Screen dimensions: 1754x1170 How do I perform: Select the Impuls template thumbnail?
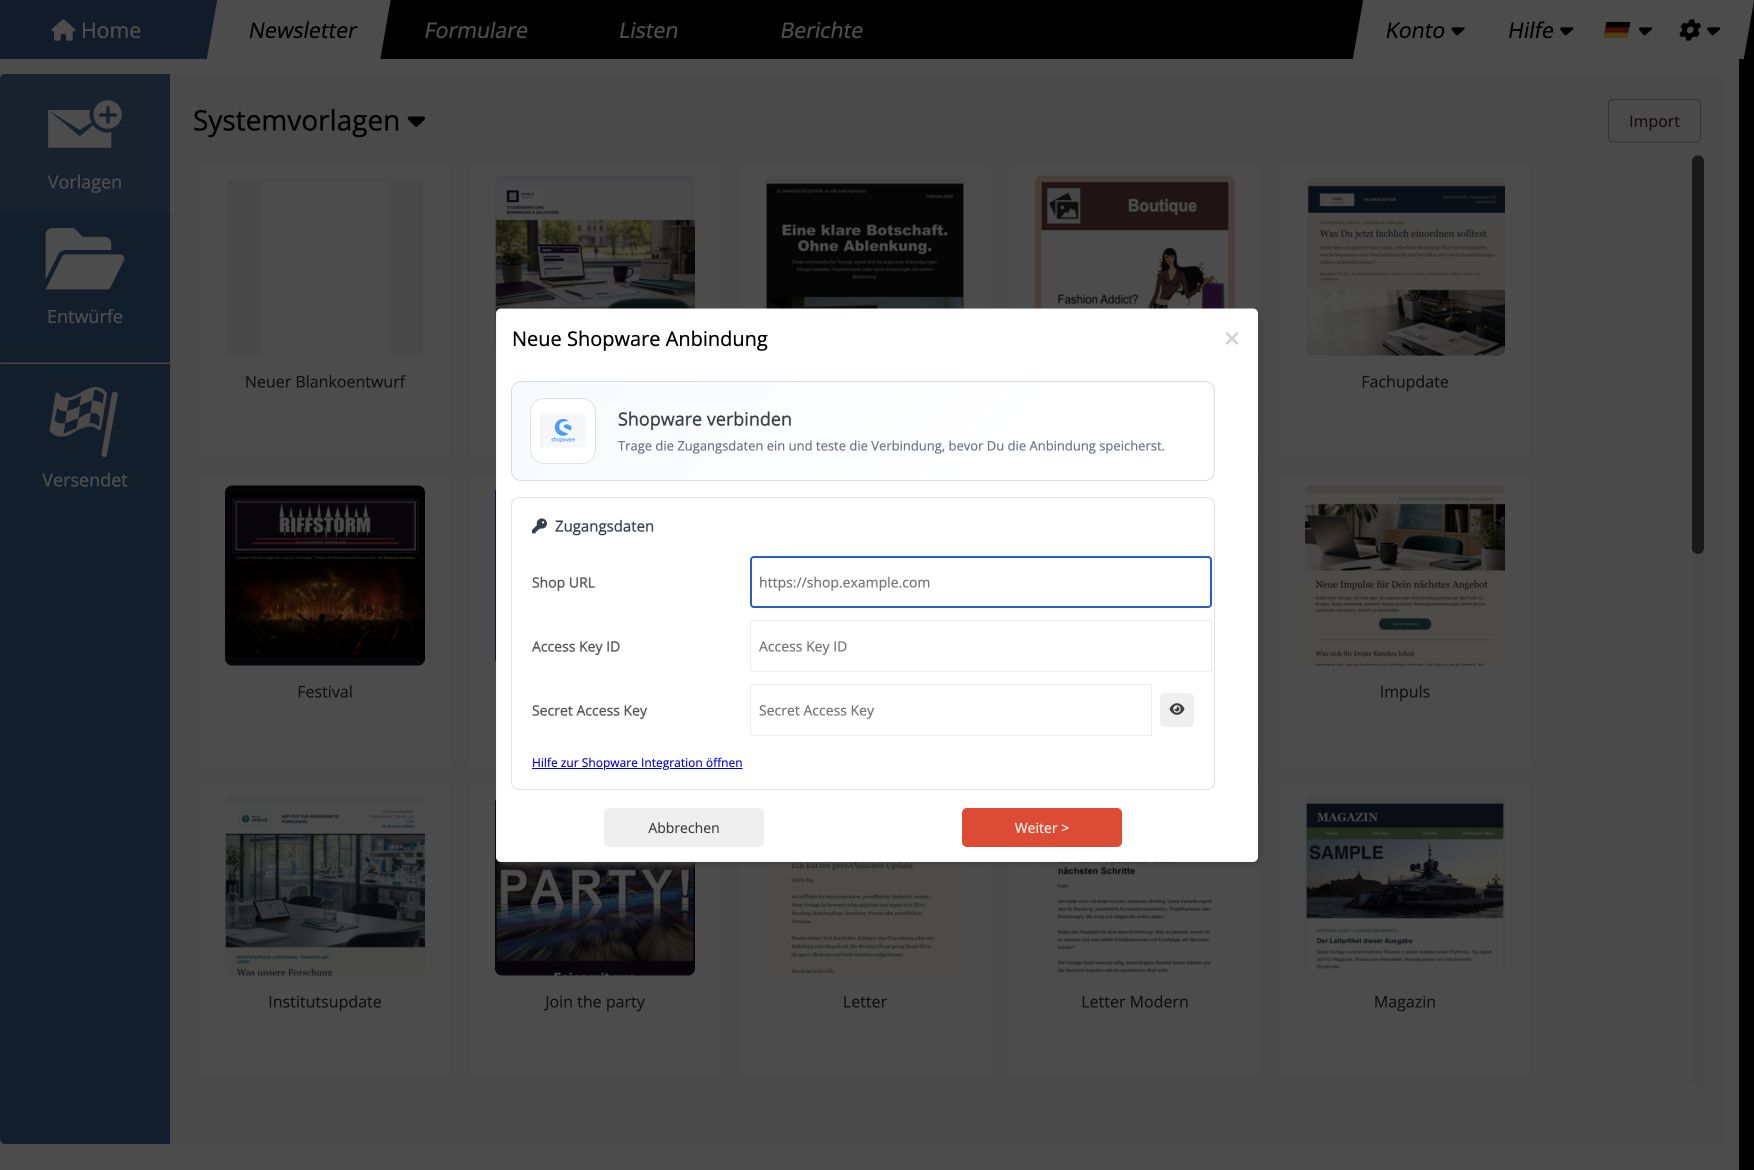(x=1405, y=577)
